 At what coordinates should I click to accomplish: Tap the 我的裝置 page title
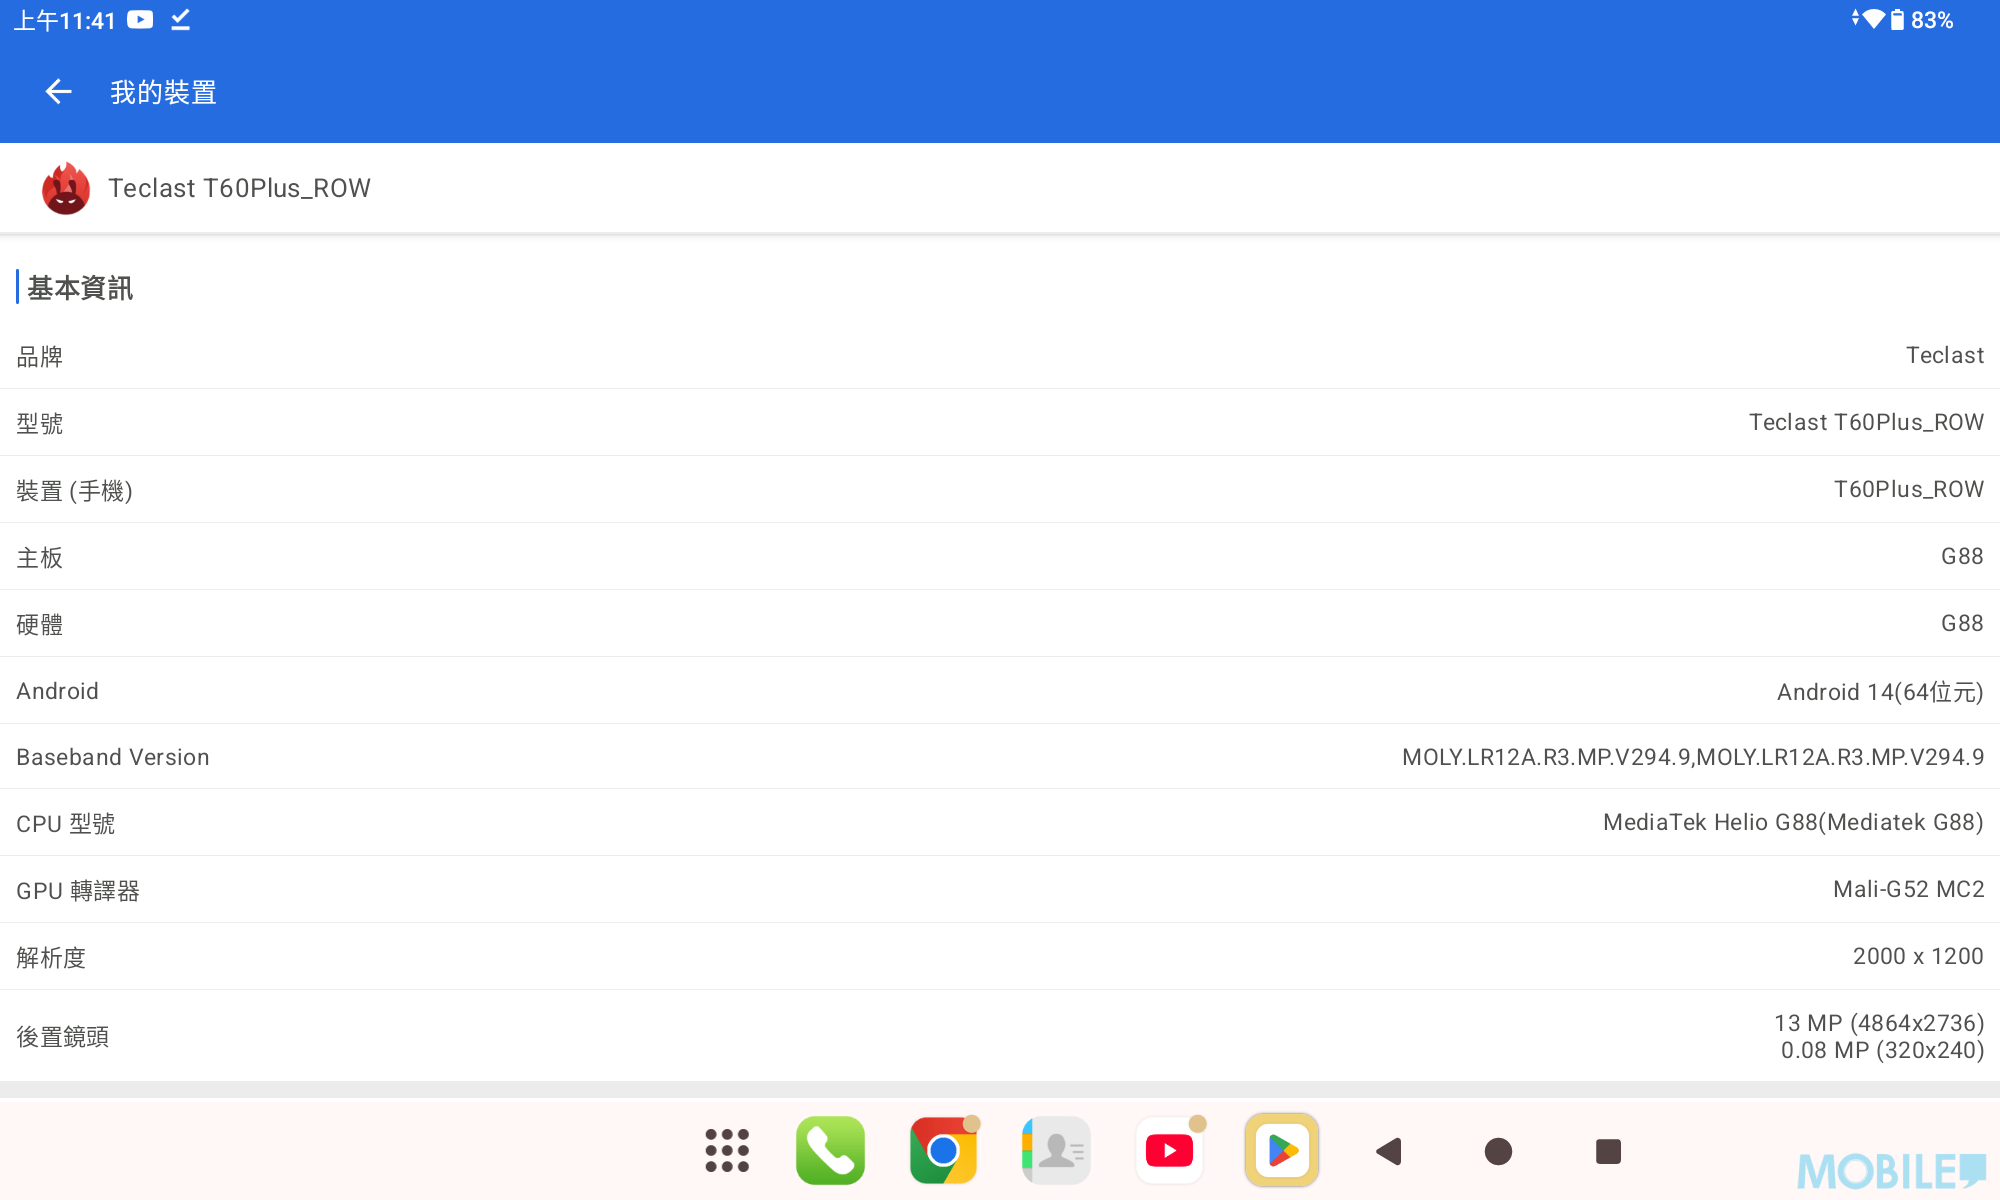[163, 92]
